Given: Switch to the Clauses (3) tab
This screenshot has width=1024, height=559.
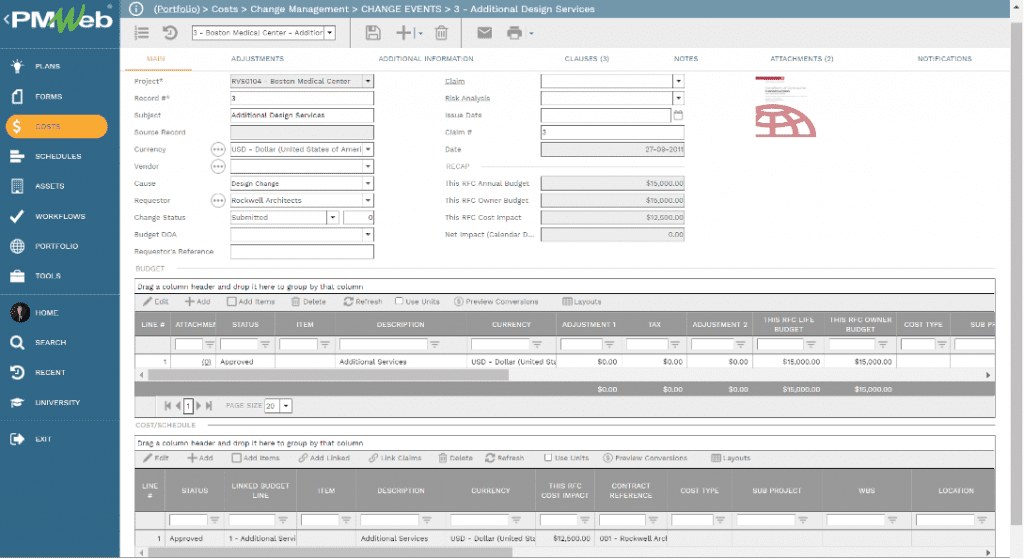Looking at the screenshot, I should [x=586, y=59].
